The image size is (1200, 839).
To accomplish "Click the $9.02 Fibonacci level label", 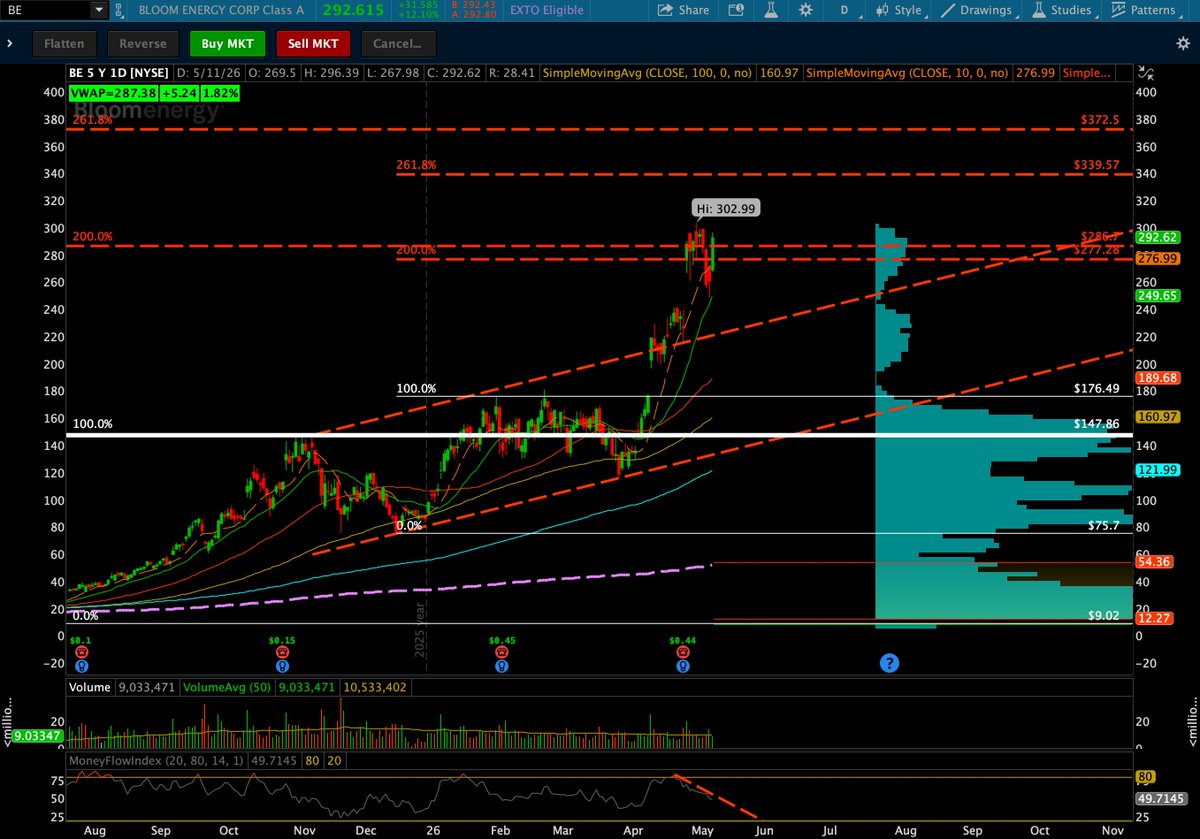I will [1104, 614].
